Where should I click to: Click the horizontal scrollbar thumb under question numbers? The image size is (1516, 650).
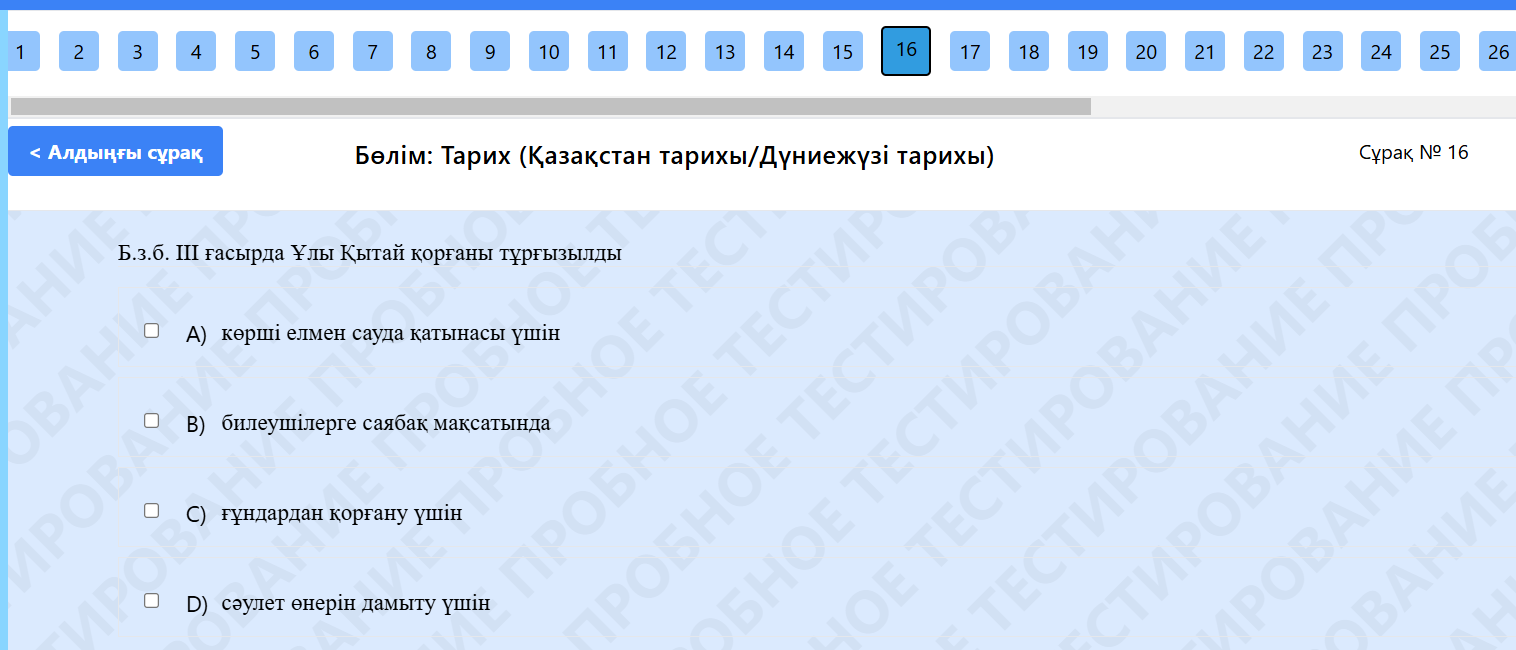coord(550,106)
